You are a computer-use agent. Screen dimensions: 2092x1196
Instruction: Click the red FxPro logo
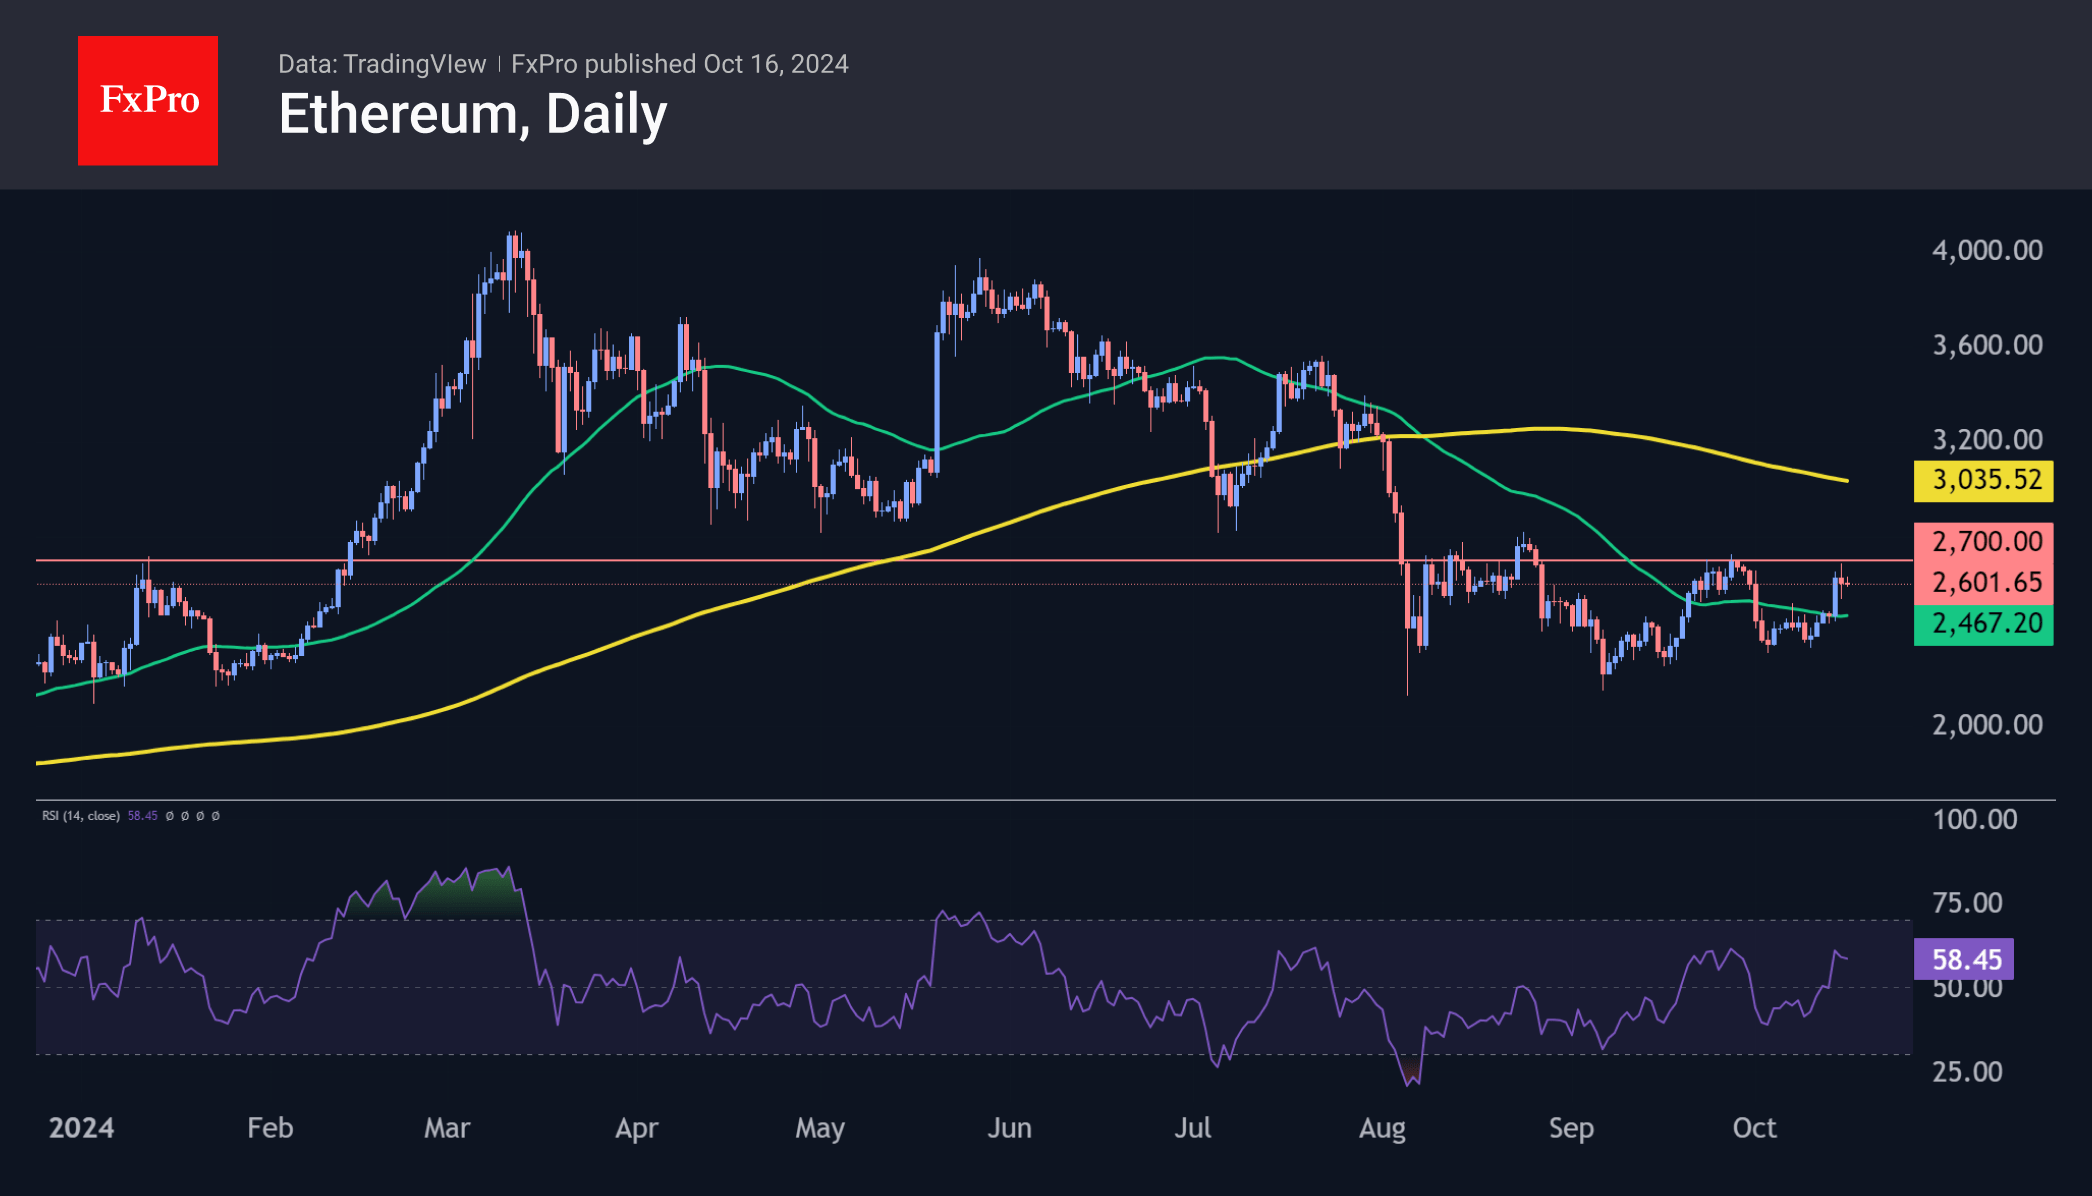point(148,100)
